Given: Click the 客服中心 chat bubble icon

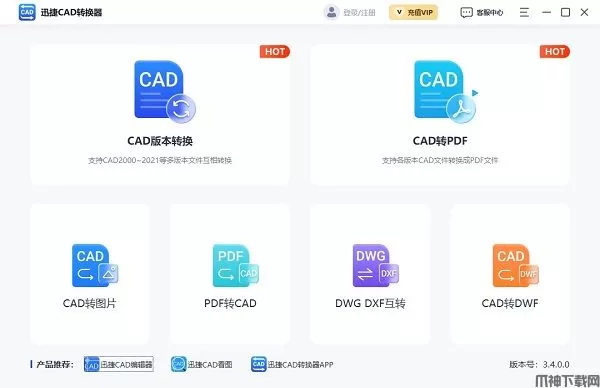Looking at the screenshot, I should tap(466, 13).
